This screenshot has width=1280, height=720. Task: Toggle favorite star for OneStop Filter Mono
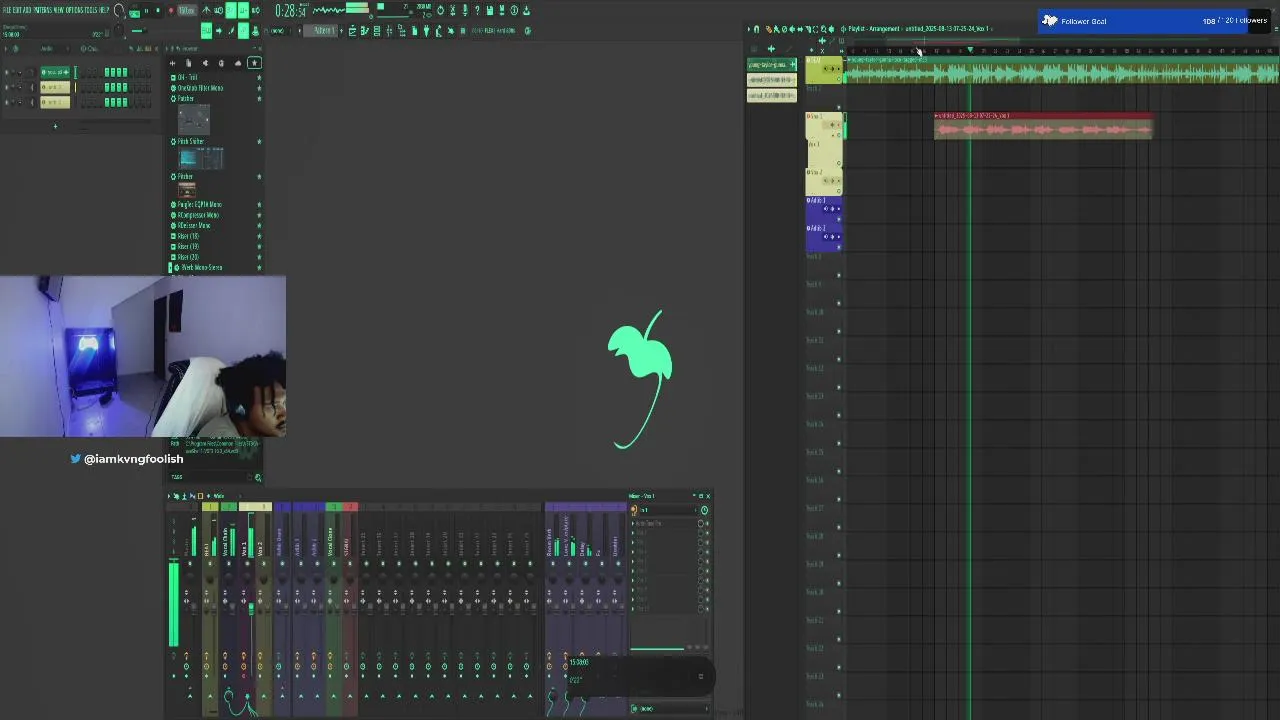point(259,88)
